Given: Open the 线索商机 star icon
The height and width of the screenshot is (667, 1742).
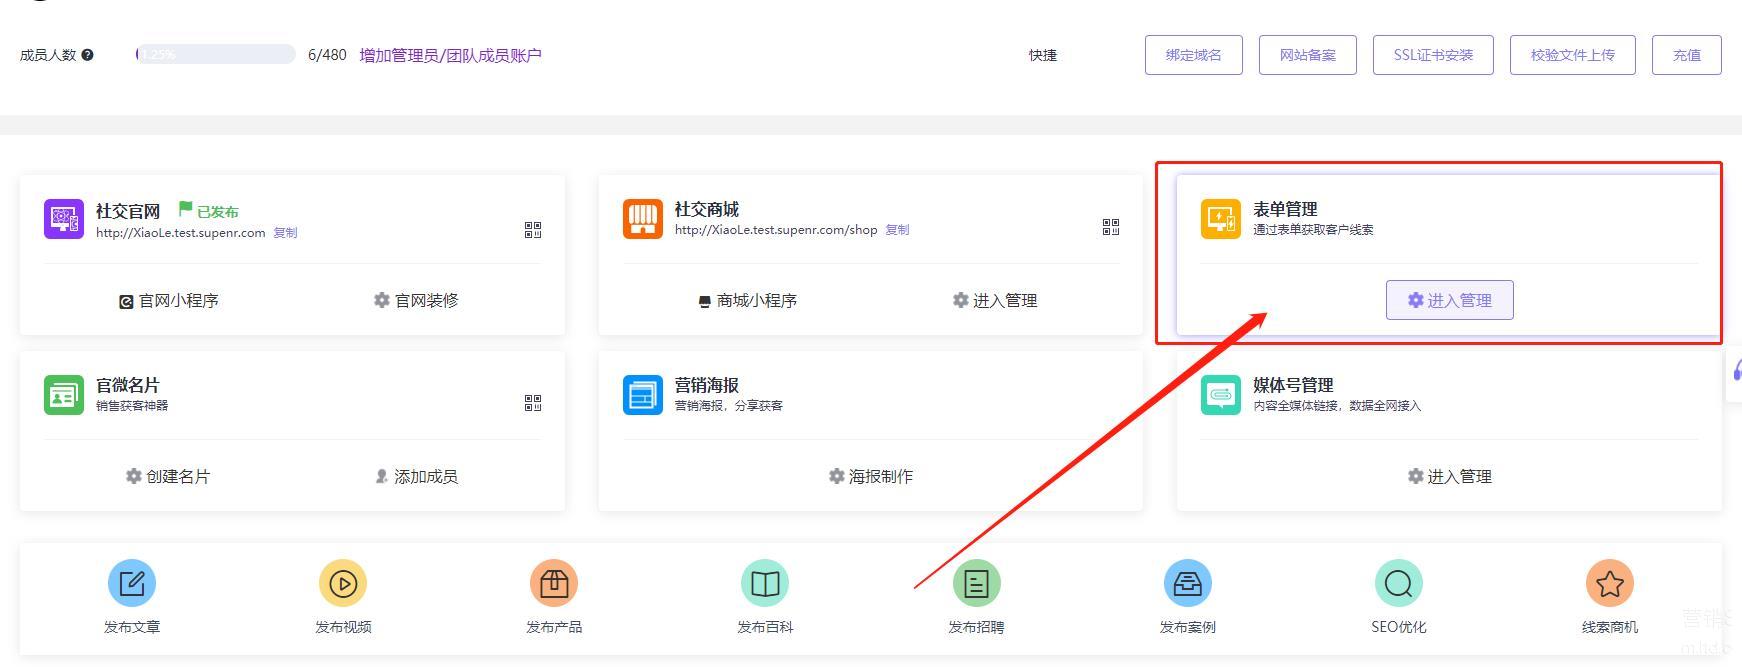Looking at the screenshot, I should pyautogui.click(x=1609, y=583).
